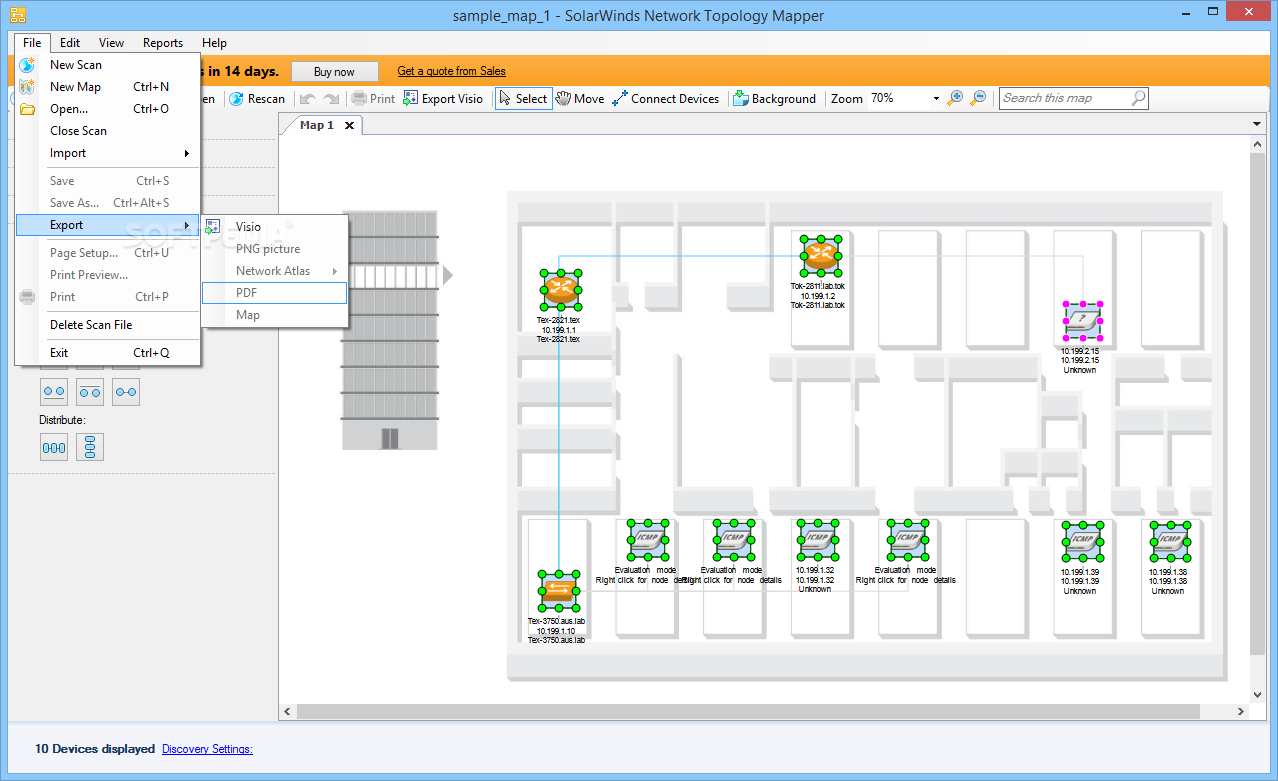Choose New Scan from File menu
Screen dimensions: 1278x781
point(108,65)
